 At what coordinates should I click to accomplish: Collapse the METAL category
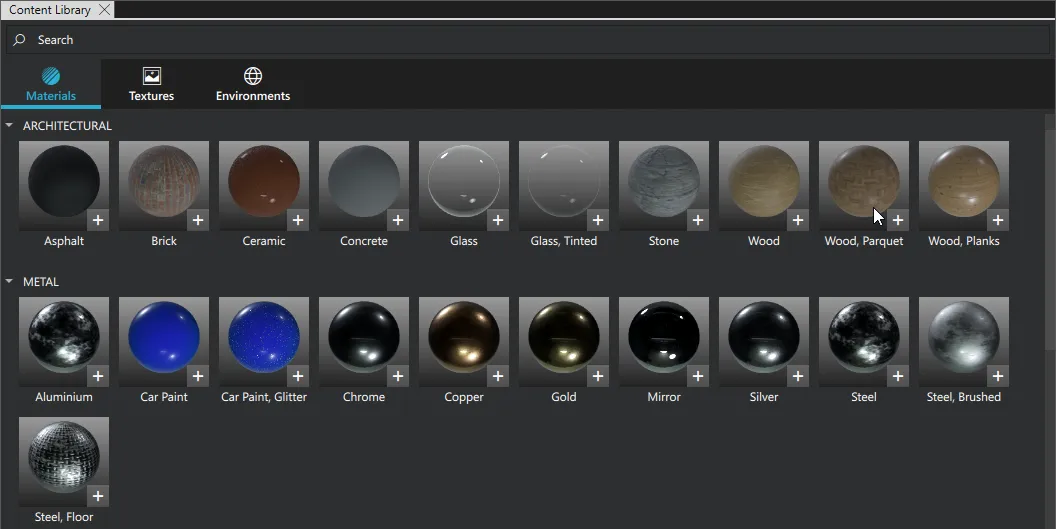(9, 282)
